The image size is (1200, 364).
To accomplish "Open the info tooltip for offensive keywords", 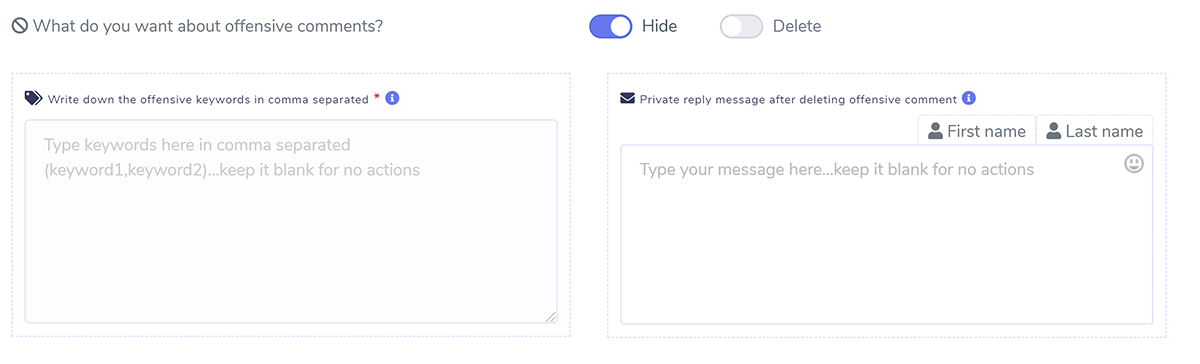I will pyautogui.click(x=392, y=98).
